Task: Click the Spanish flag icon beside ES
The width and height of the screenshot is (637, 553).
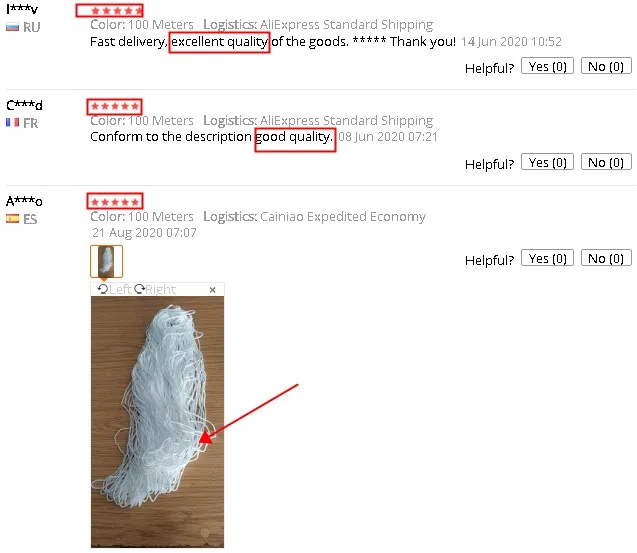Action: pos(13,219)
